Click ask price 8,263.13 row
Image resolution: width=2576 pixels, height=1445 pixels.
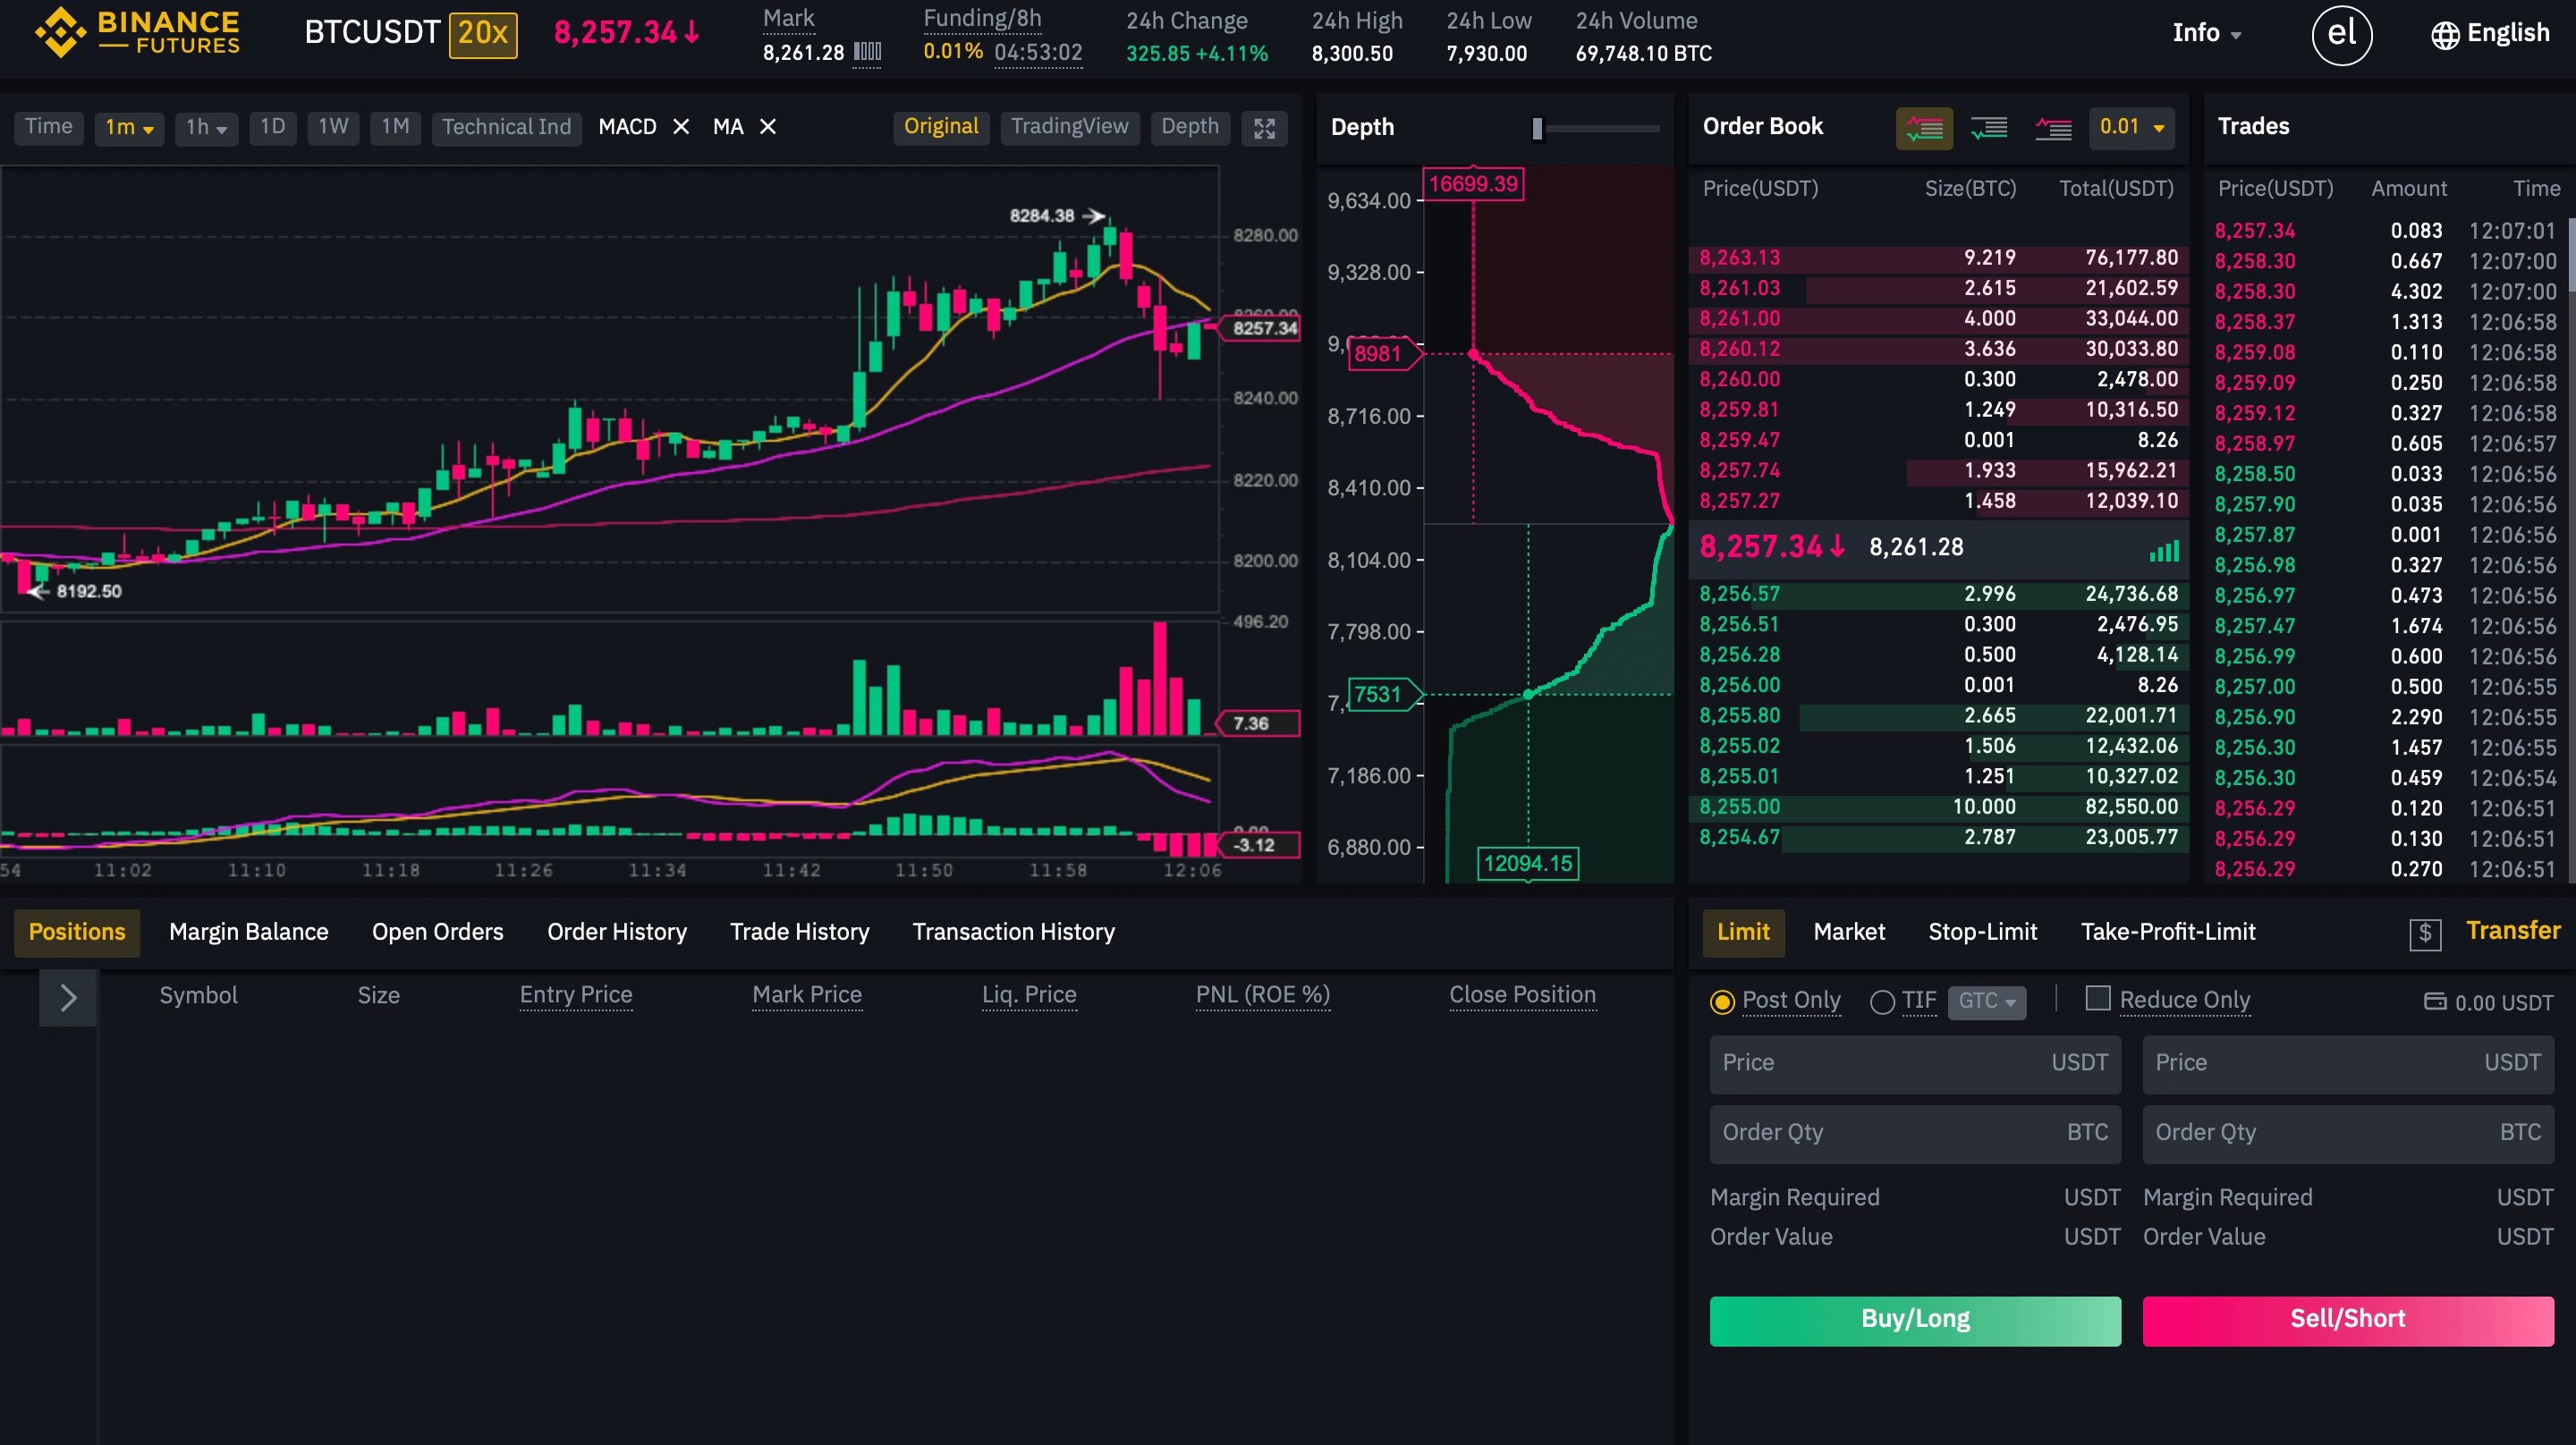tap(1938, 258)
